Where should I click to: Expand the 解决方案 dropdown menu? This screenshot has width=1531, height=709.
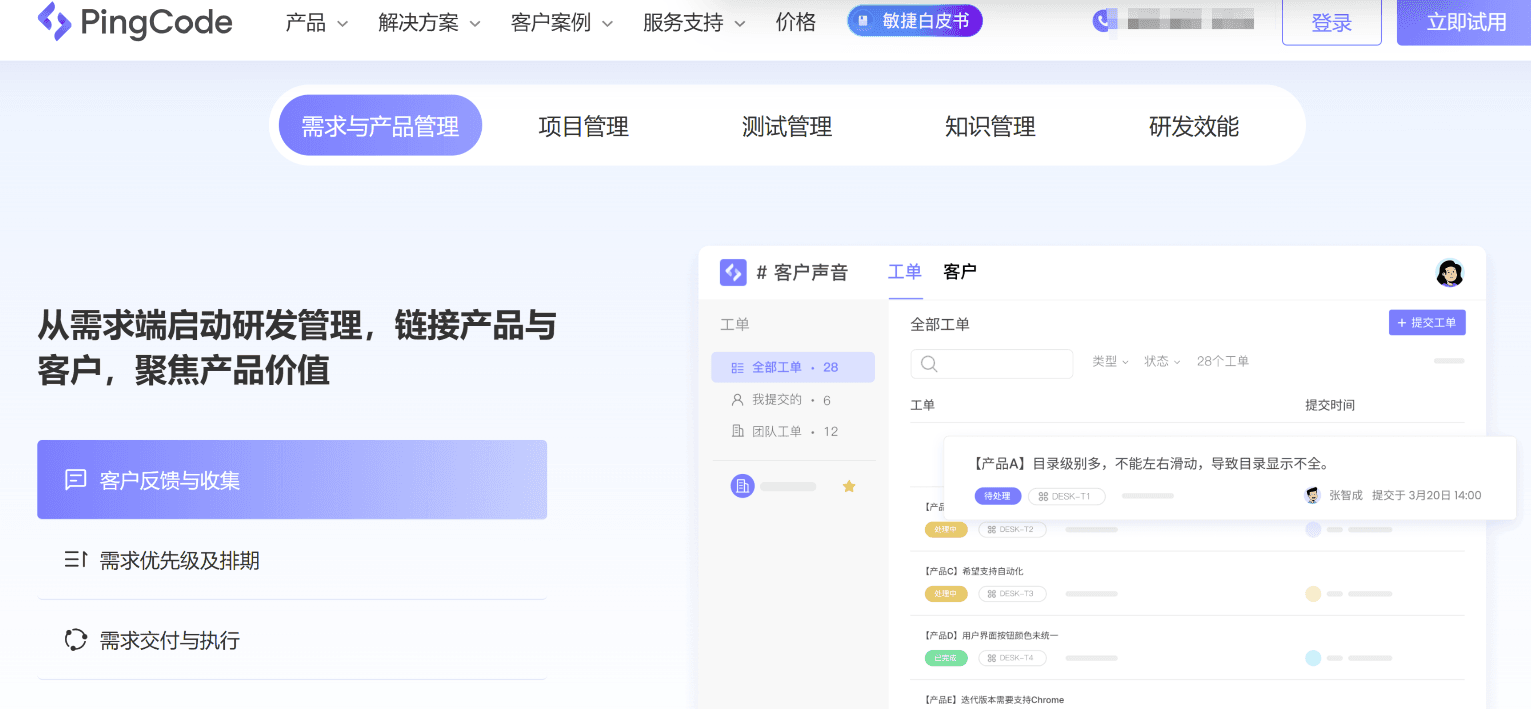[x=430, y=22]
